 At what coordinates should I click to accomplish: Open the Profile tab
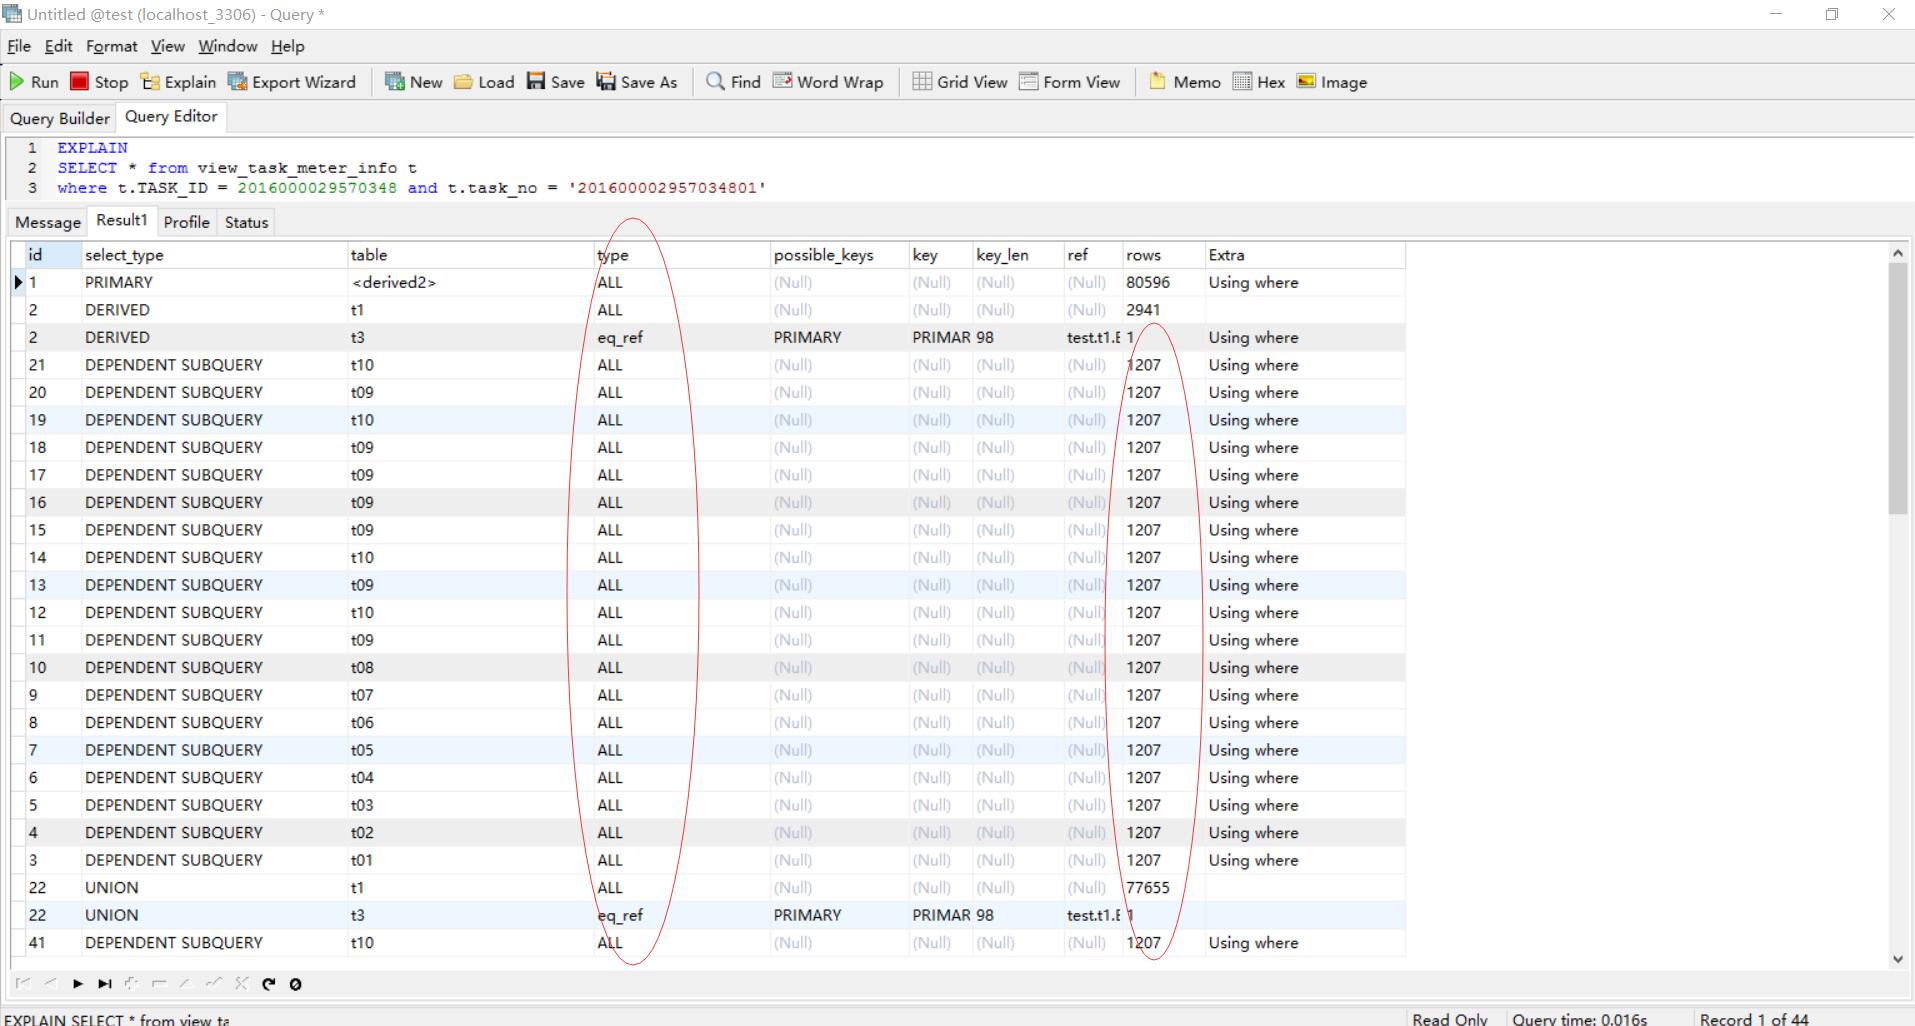pos(186,222)
